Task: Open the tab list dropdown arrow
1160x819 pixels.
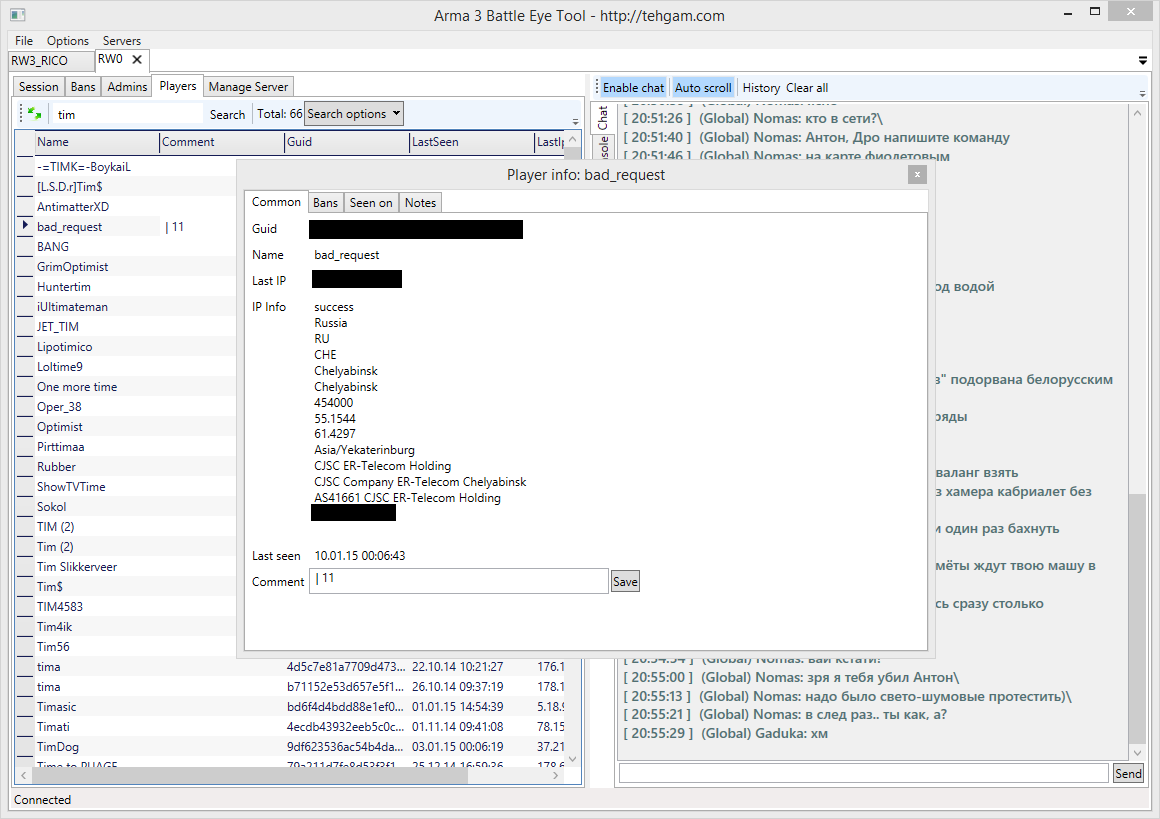Action: pyautogui.click(x=1143, y=61)
